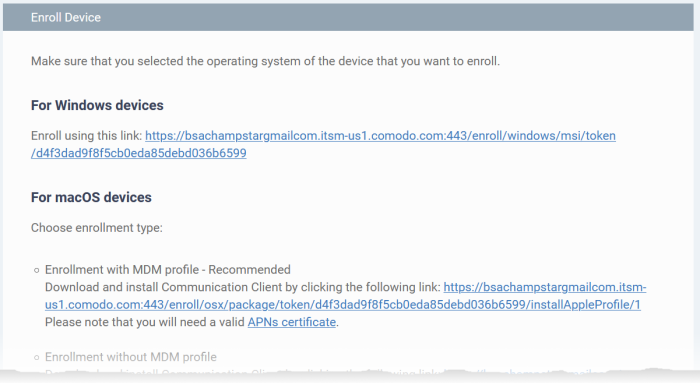Select the For Windows devices heading
Viewport: 700px width, 383px height.
click(97, 105)
